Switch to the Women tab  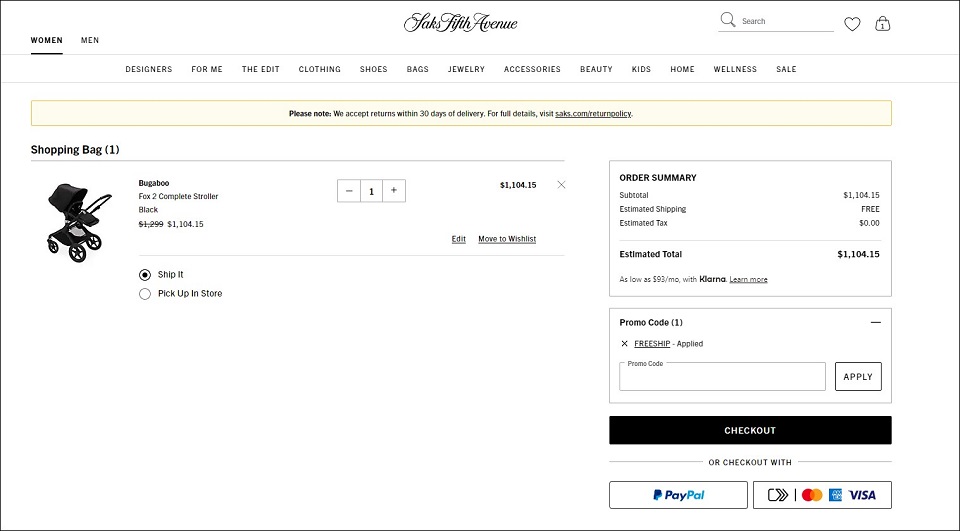(47, 40)
